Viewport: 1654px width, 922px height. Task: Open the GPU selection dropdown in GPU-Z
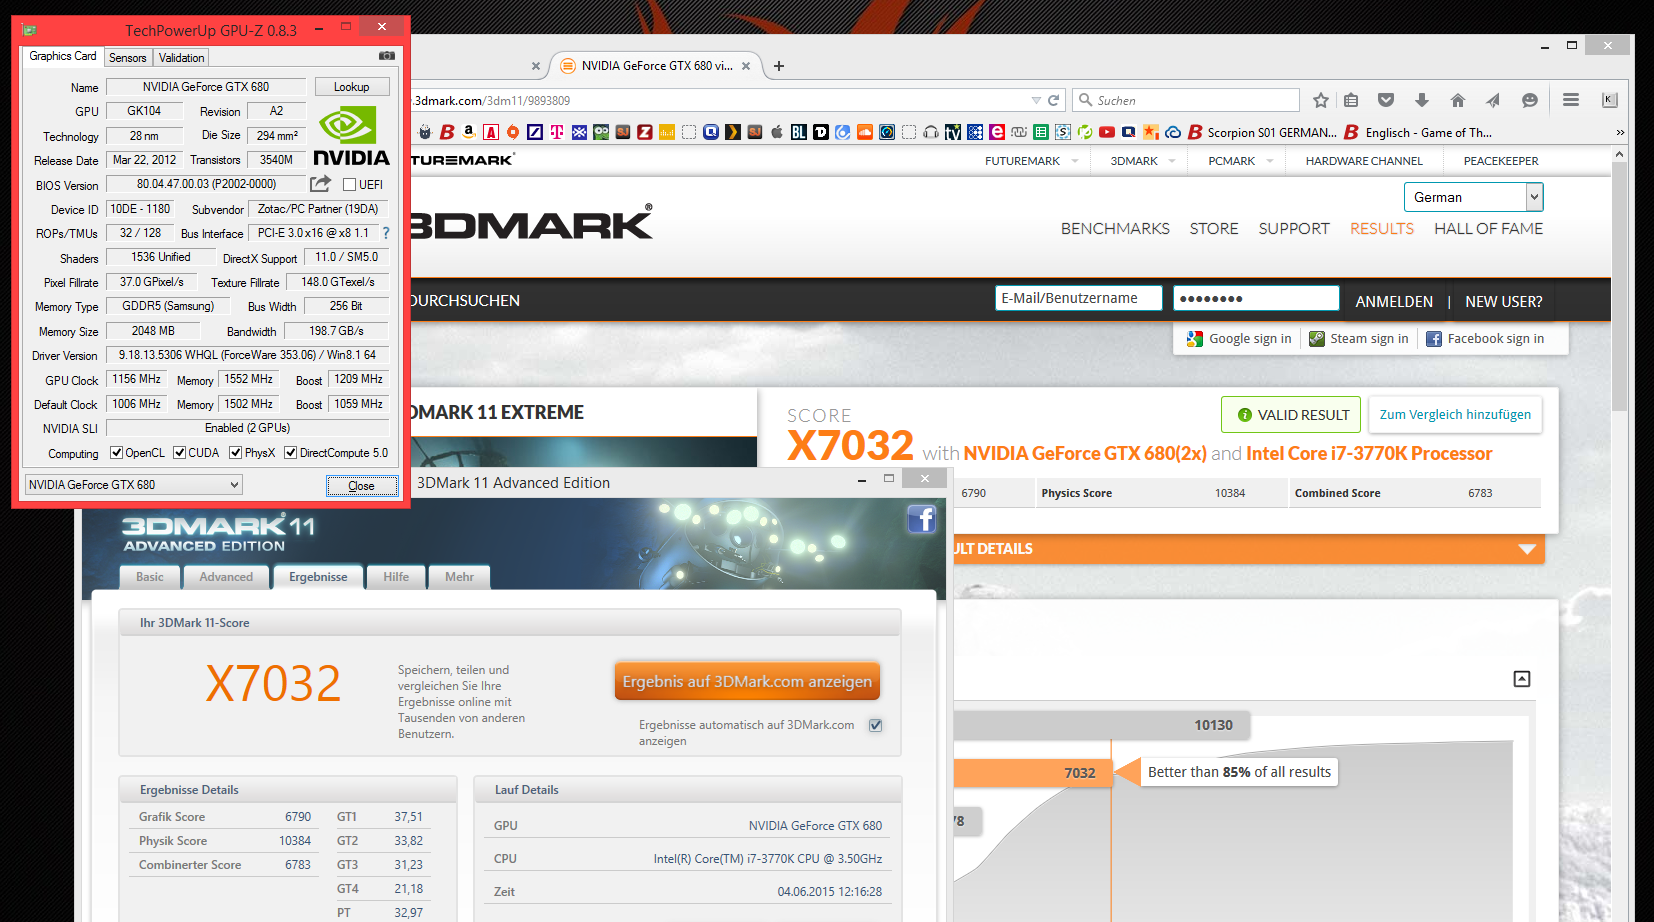[x=133, y=485]
